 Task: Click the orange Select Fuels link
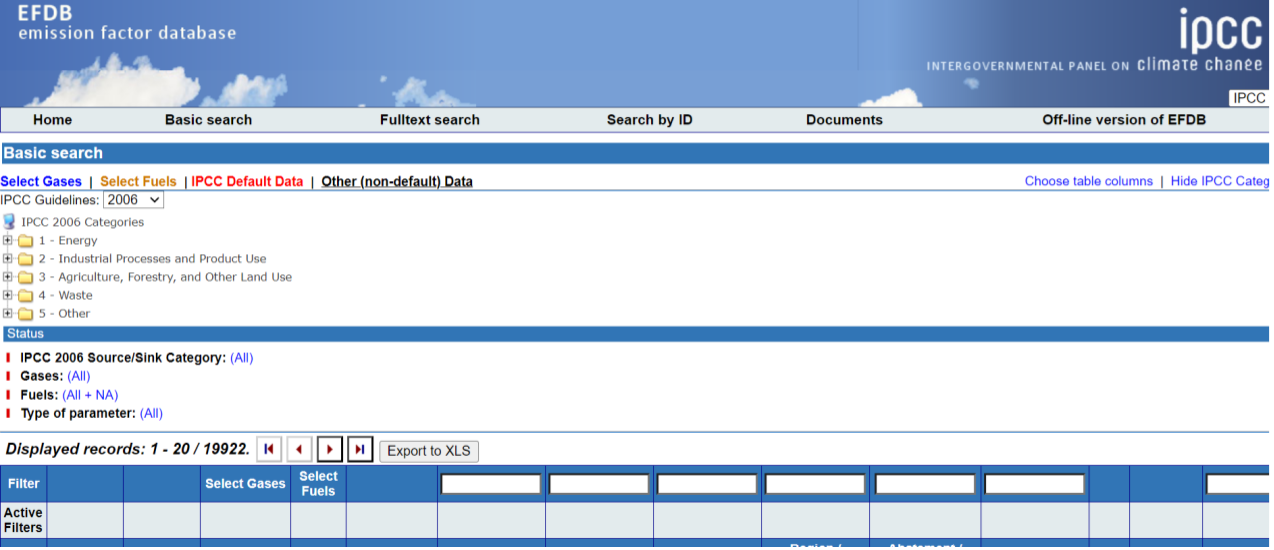[x=138, y=182]
